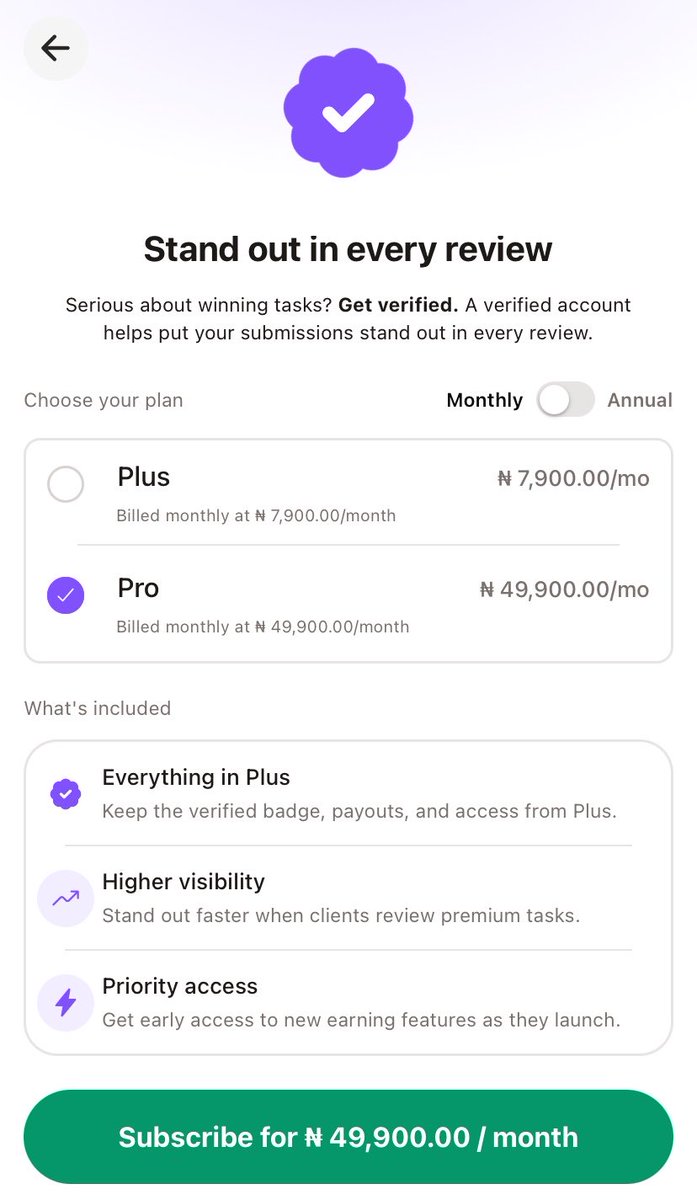Viewport: 697px width, 1200px height.
Task: Select the Pro plan radio button
Action: pos(66,595)
